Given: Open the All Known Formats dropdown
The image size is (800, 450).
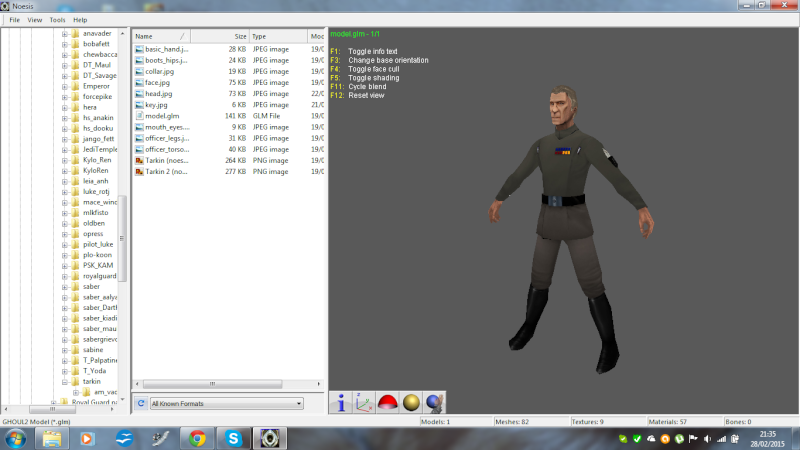Looking at the screenshot, I should pos(227,404).
